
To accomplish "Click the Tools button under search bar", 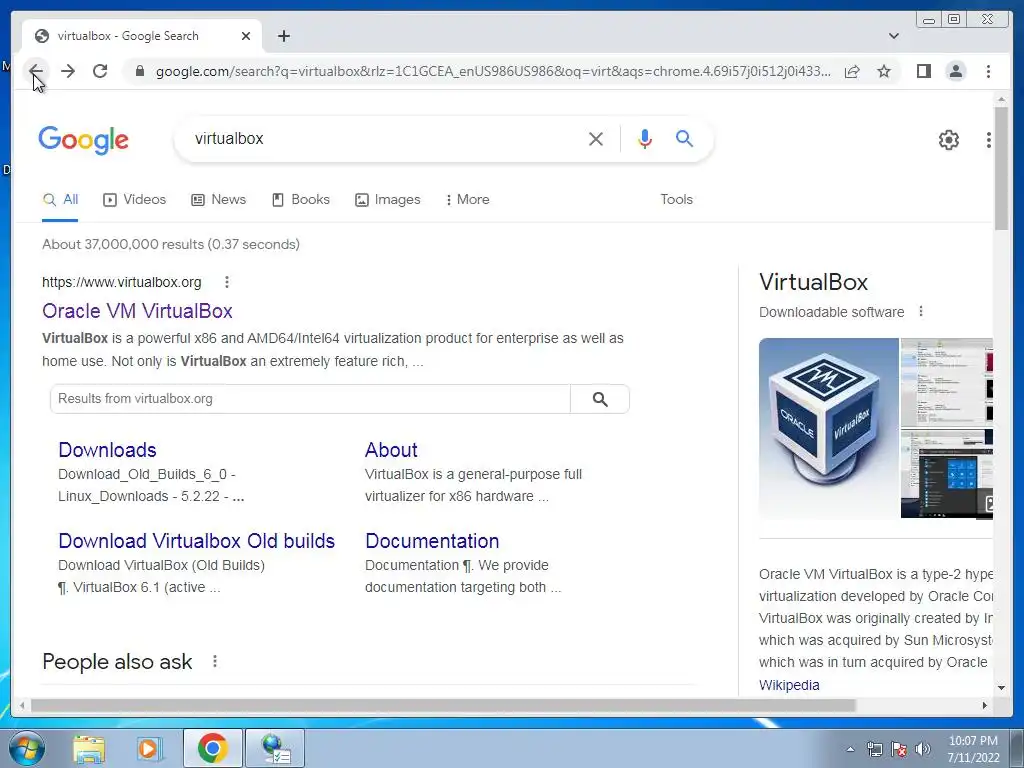I will (677, 199).
